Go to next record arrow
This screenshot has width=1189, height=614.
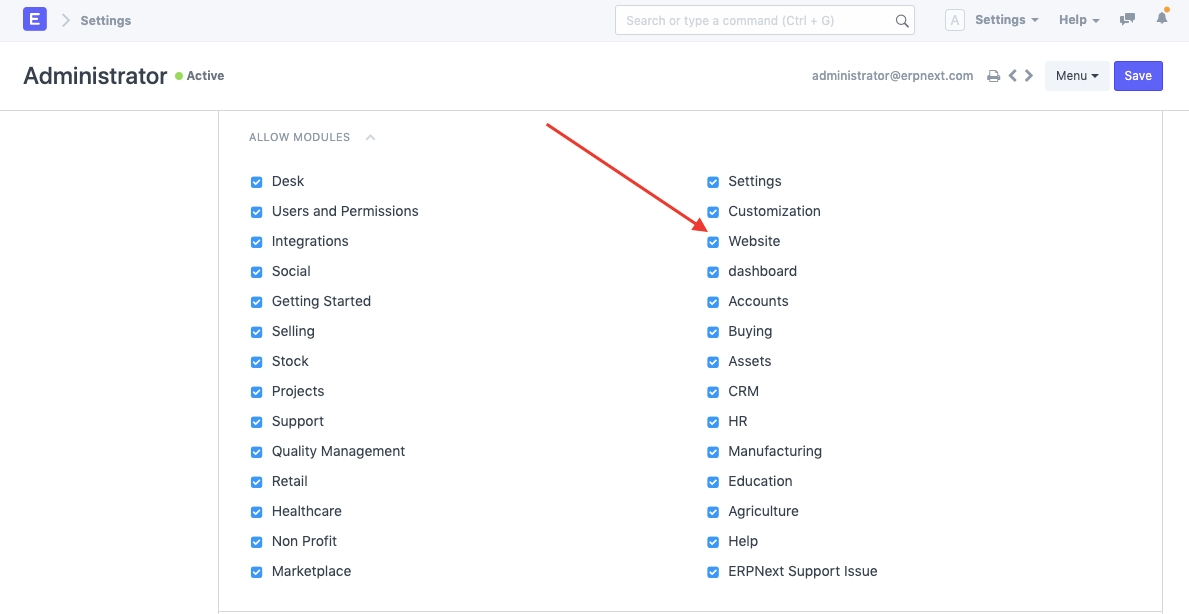point(1029,76)
